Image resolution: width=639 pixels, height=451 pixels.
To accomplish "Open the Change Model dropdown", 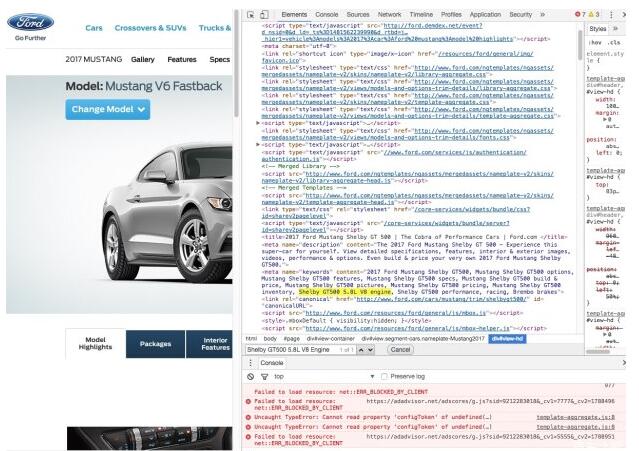I will (108, 109).
